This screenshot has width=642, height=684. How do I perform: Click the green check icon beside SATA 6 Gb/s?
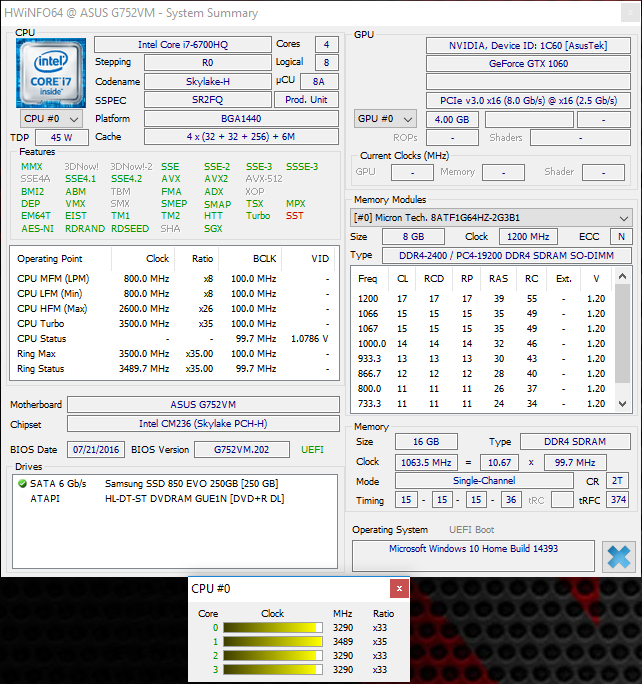[22, 484]
